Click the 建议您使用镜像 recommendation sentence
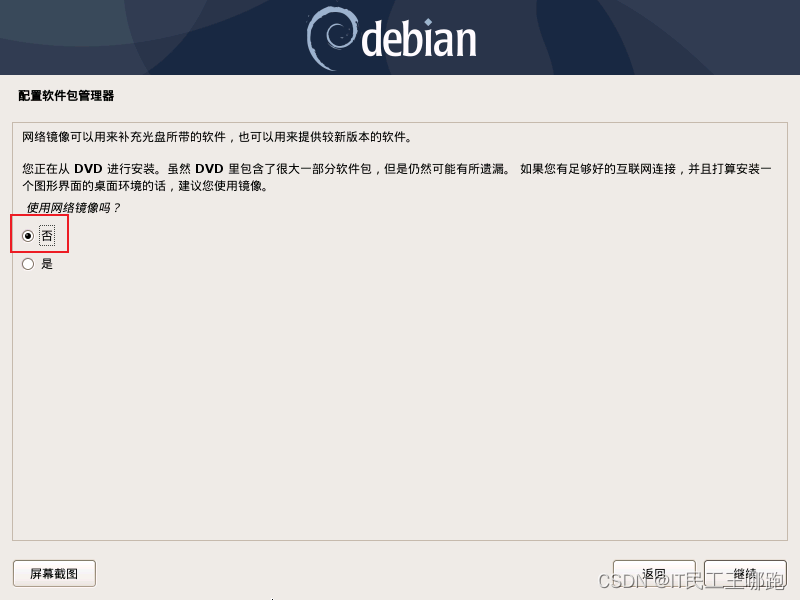 pyautogui.click(x=222, y=185)
